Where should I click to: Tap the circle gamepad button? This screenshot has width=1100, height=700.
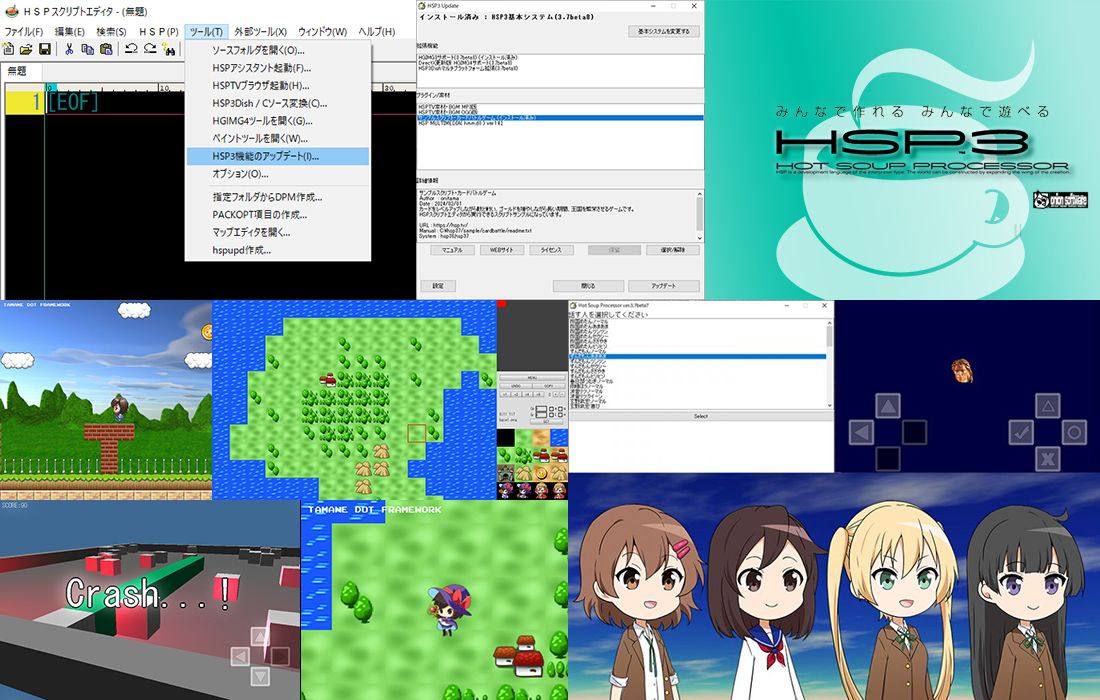(1074, 433)
